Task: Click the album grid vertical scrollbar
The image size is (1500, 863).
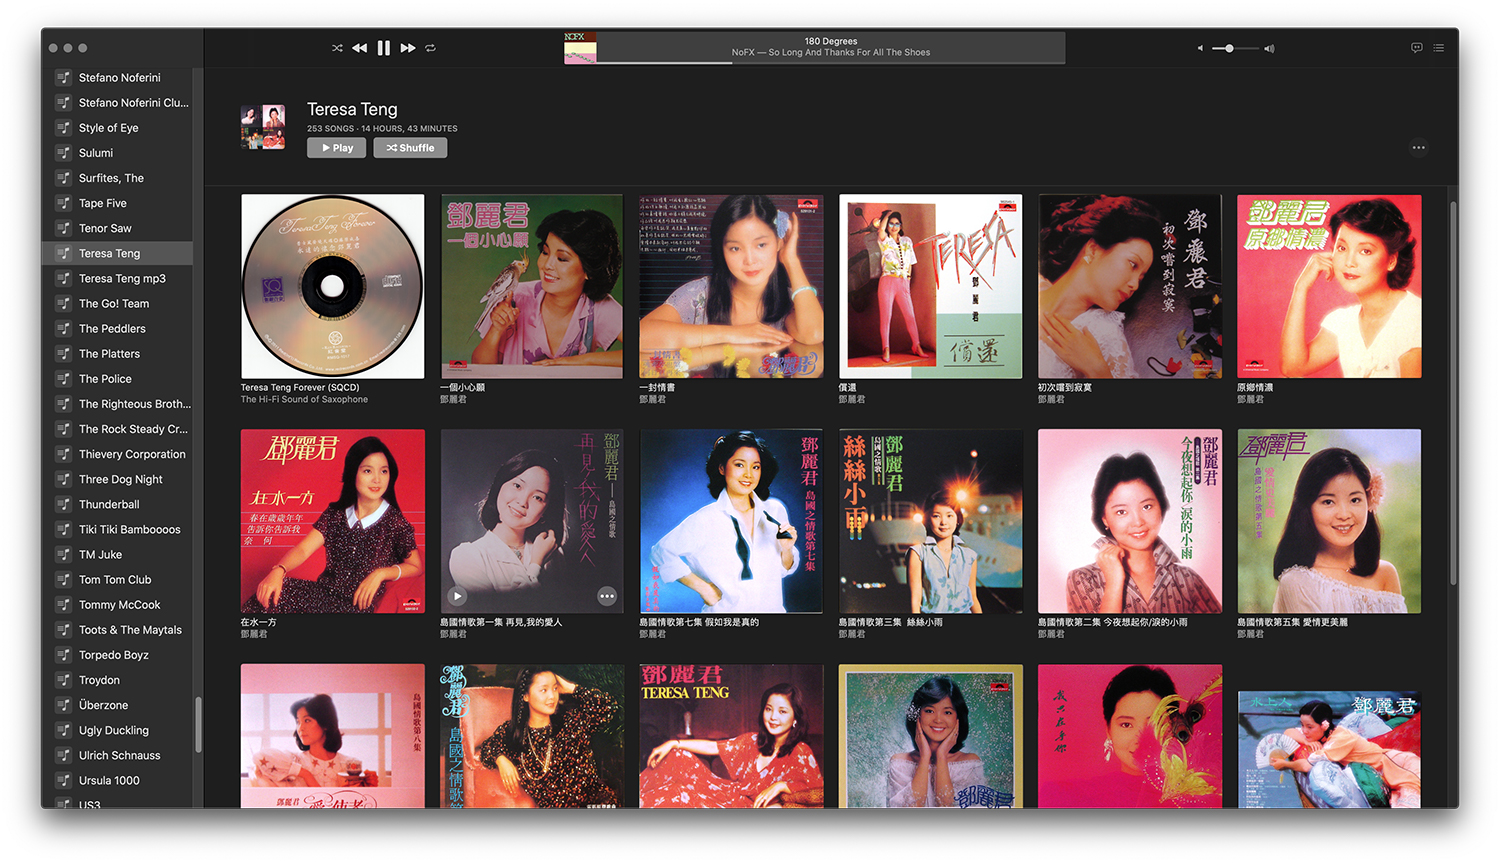Action: pos(1453,392)
